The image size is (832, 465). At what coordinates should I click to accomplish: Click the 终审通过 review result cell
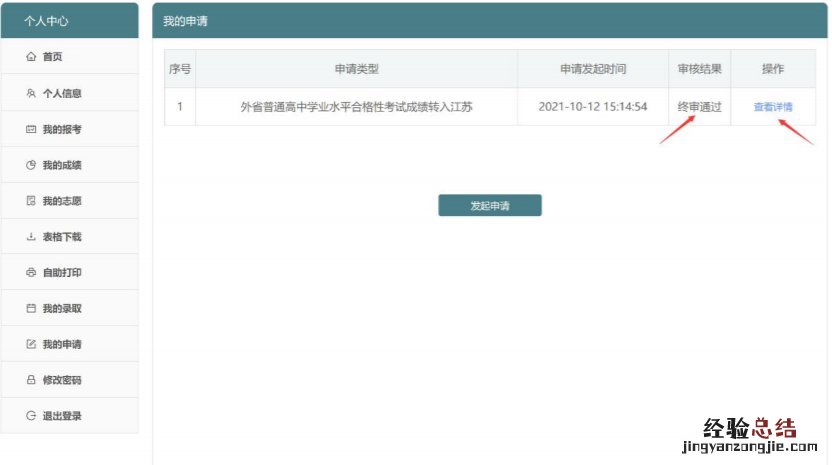point(699,107)
